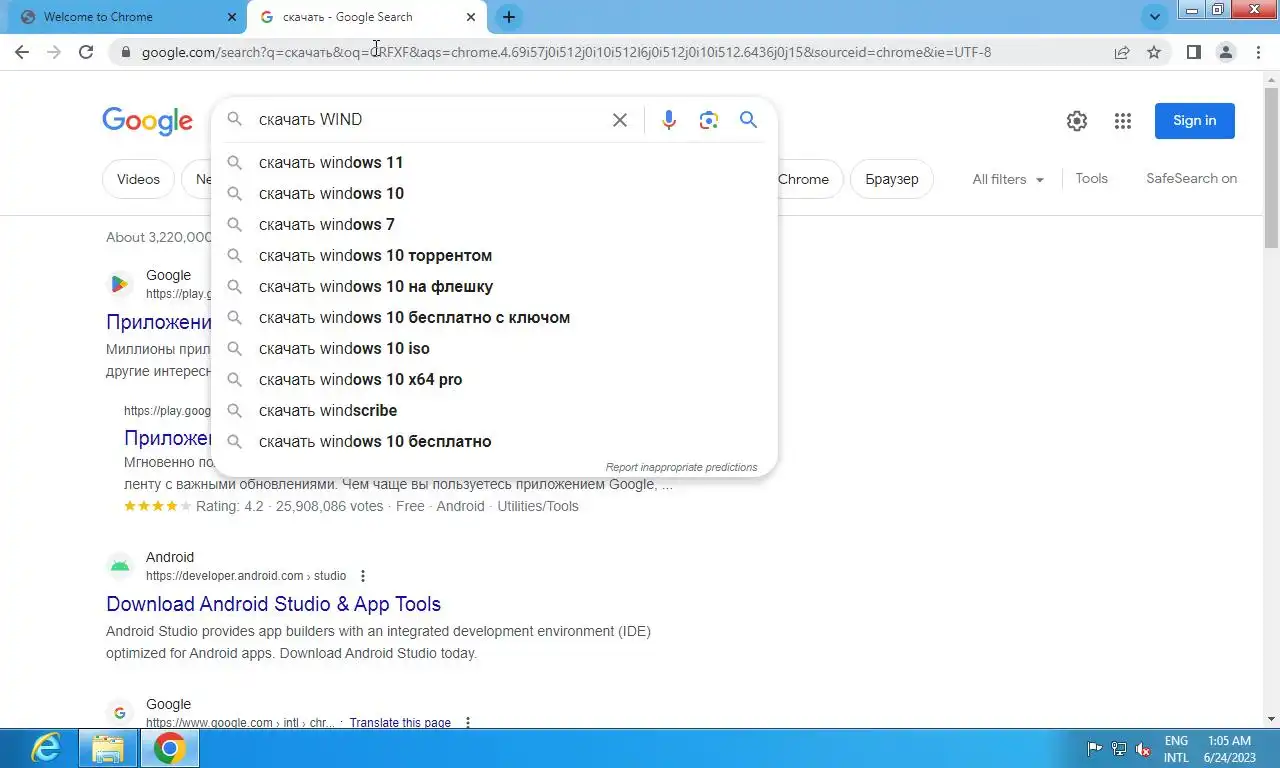Select the Браузер filter chip
The height and width of the screenshot is (768, 1280).
point(891,179)
